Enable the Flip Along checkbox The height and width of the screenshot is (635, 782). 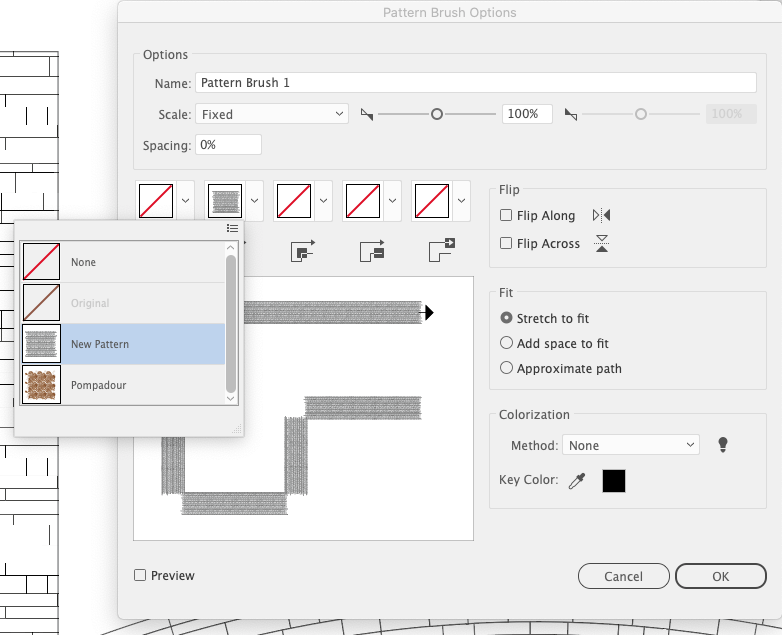(507, 216)
